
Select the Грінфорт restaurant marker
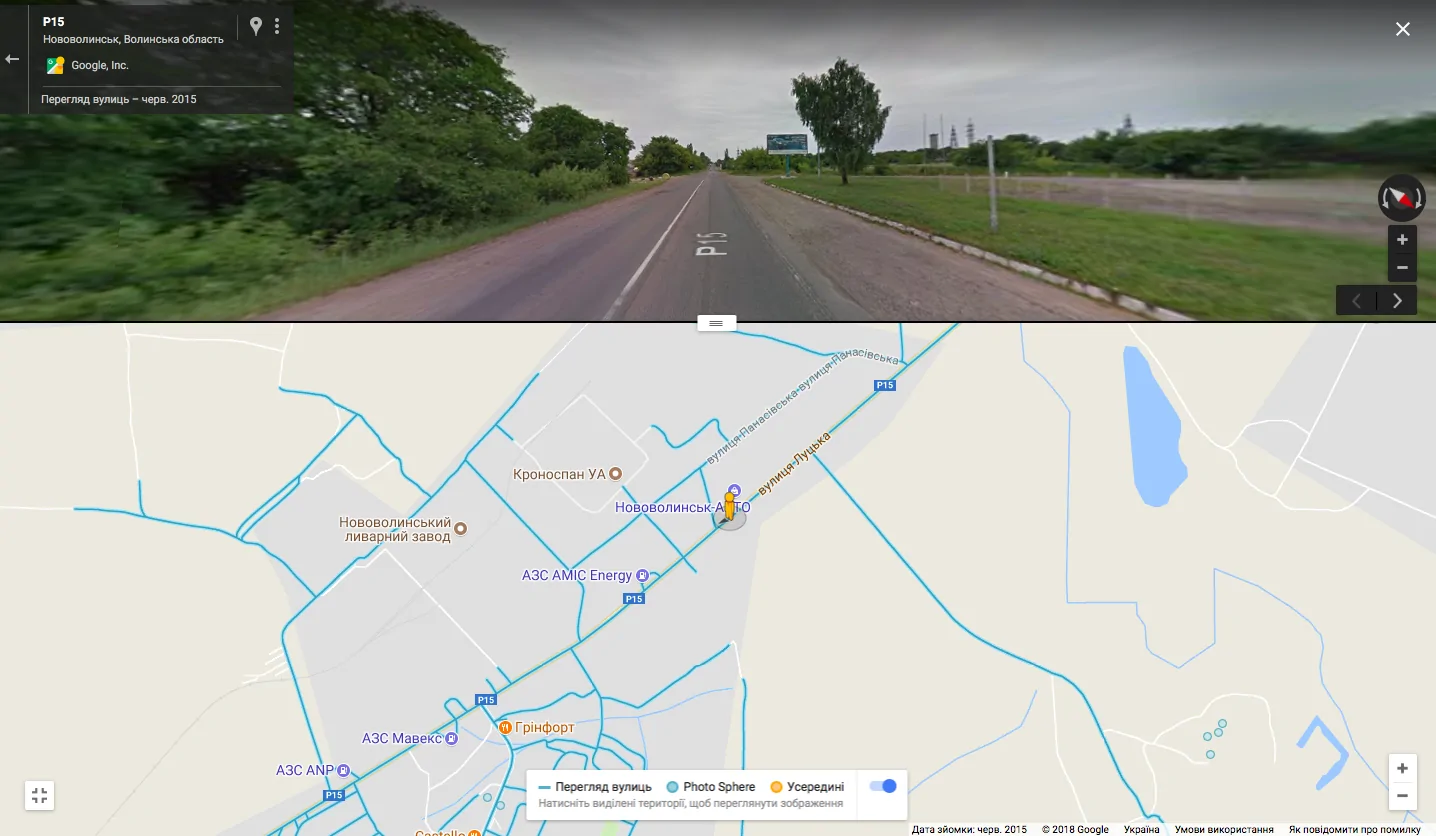[505, 727]
